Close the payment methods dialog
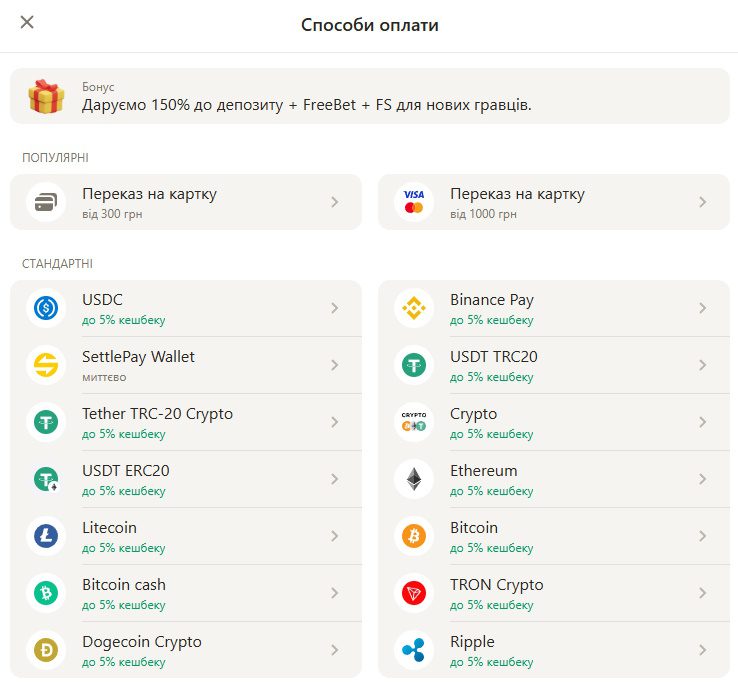738x693 pixels. (x=27, y=22)
